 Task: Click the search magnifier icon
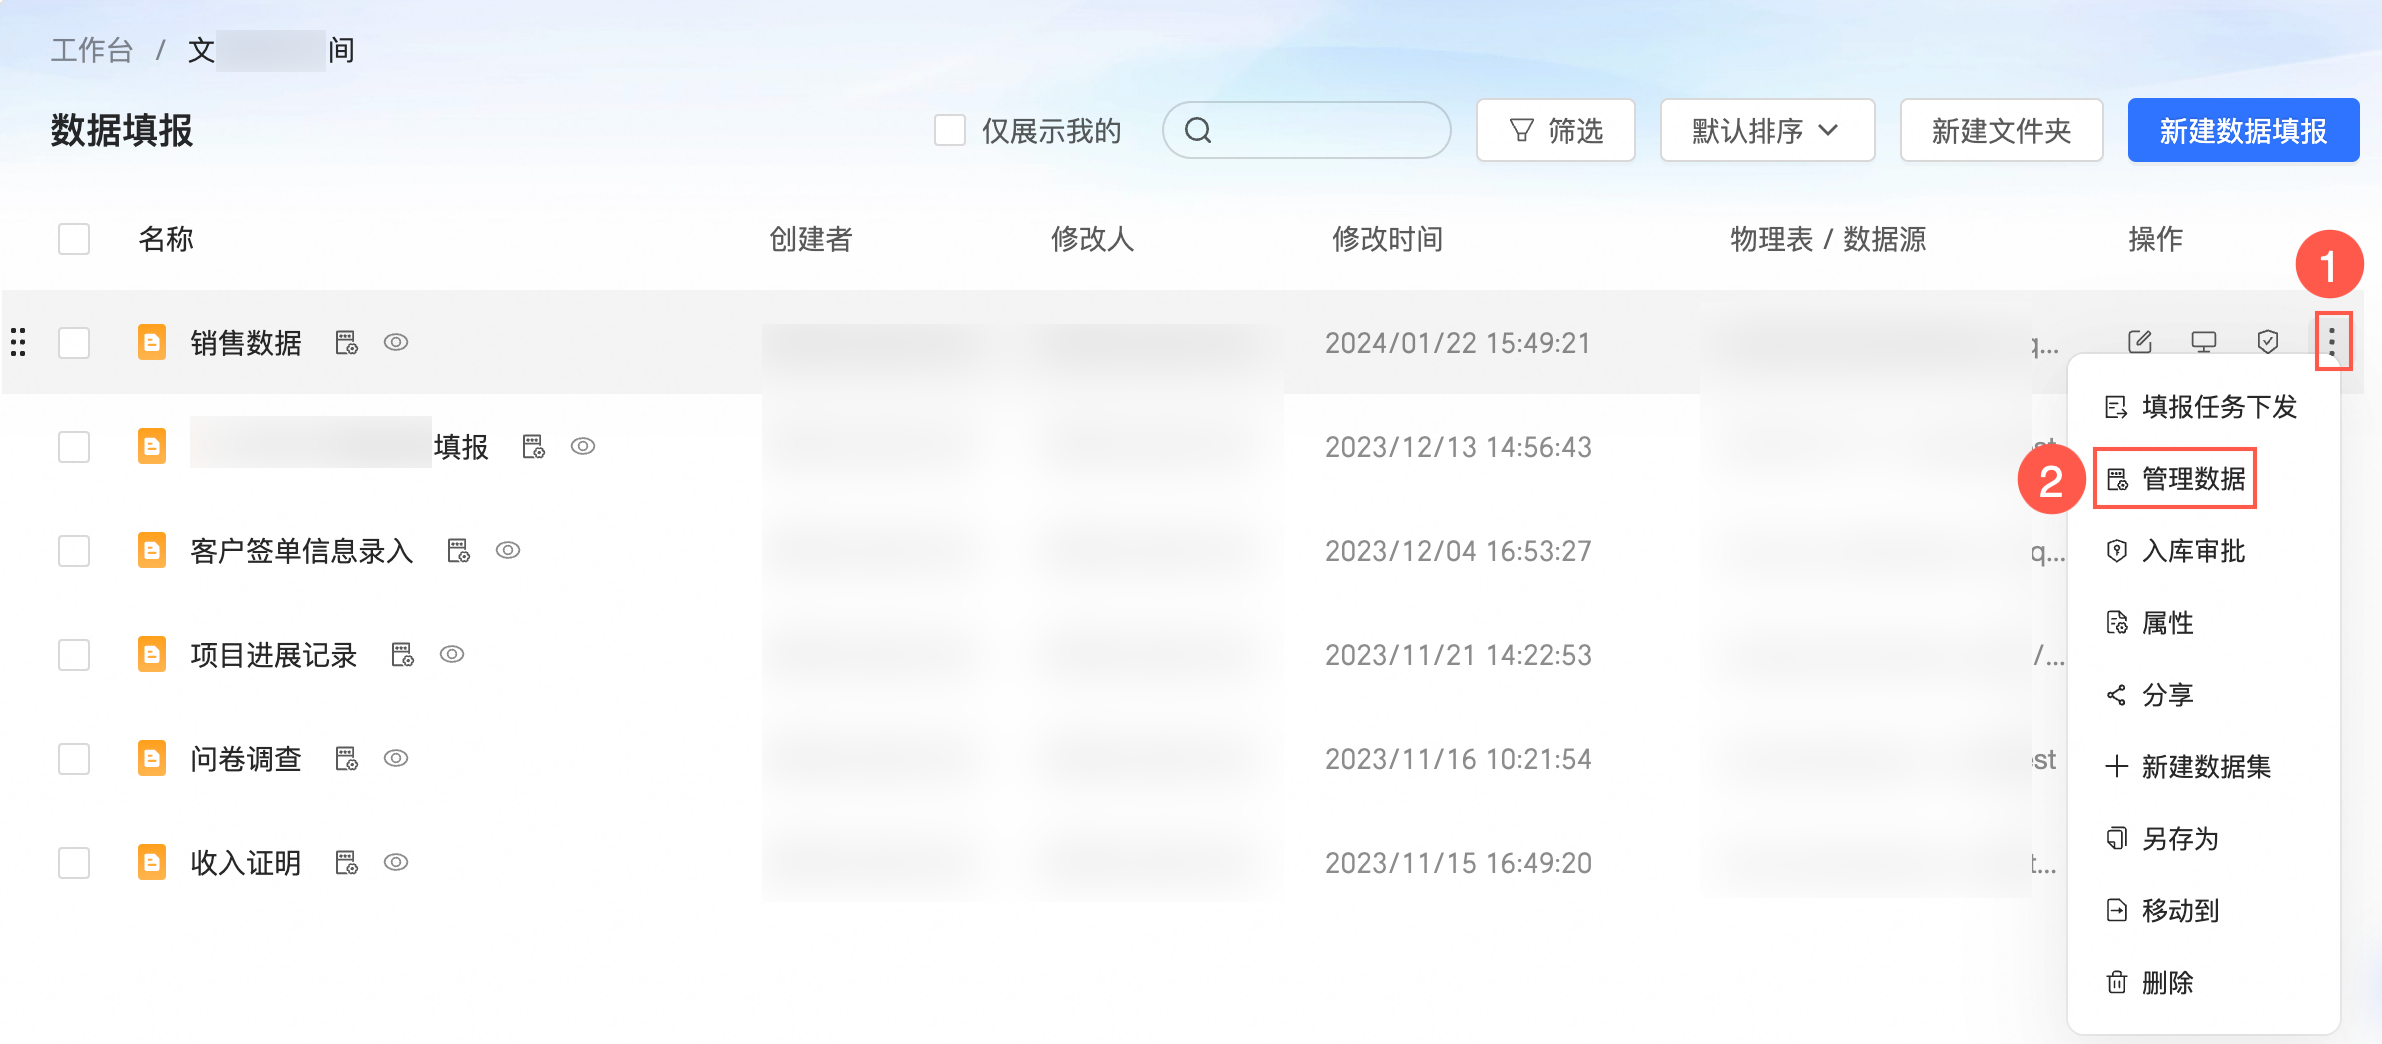[x=1198, y=130]
